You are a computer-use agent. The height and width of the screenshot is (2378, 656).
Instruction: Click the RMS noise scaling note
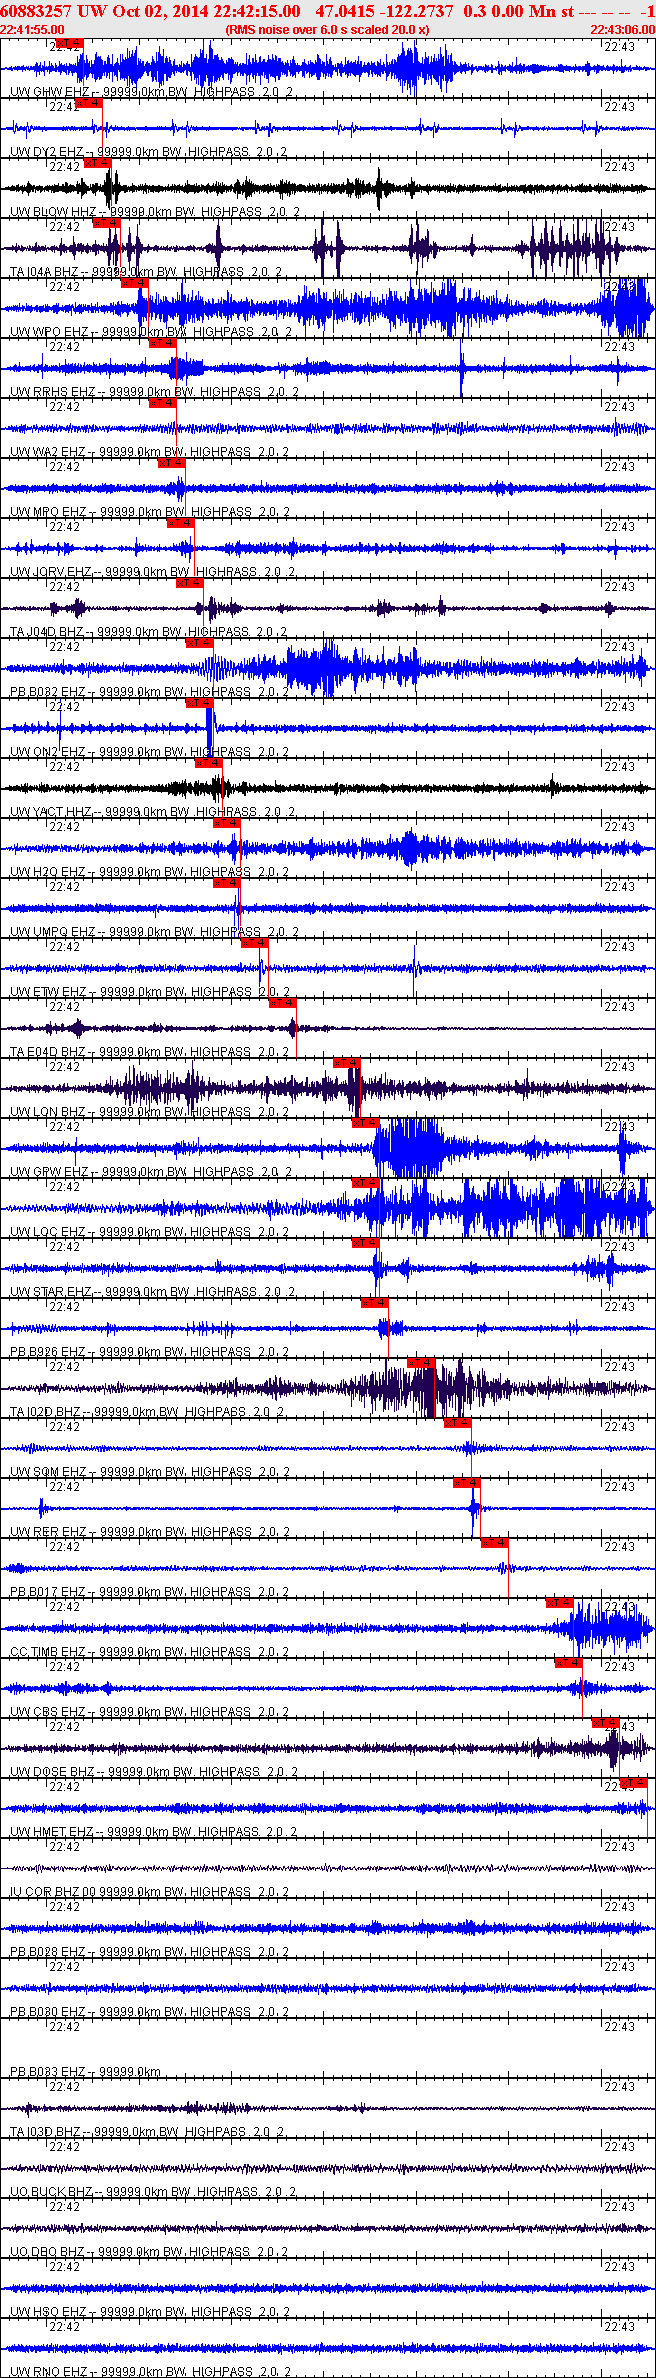click(327, 30)
